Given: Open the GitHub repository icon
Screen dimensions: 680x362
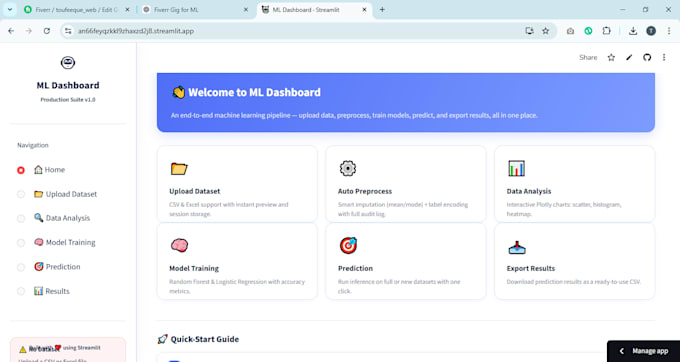Looking at the screenshot, I should click(647, 57).
